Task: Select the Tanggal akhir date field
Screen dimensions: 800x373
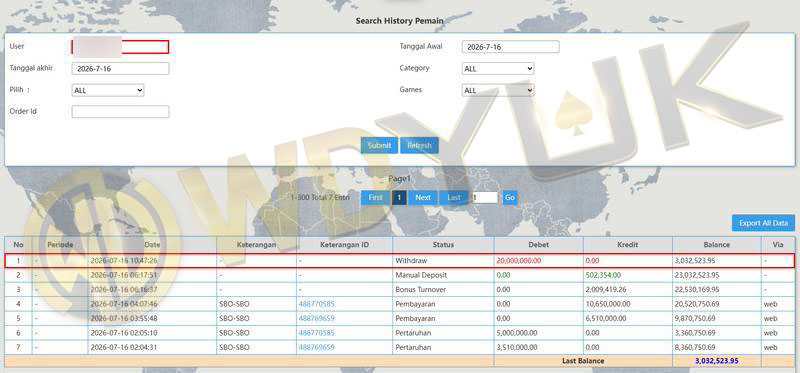Action: point(120,68)
